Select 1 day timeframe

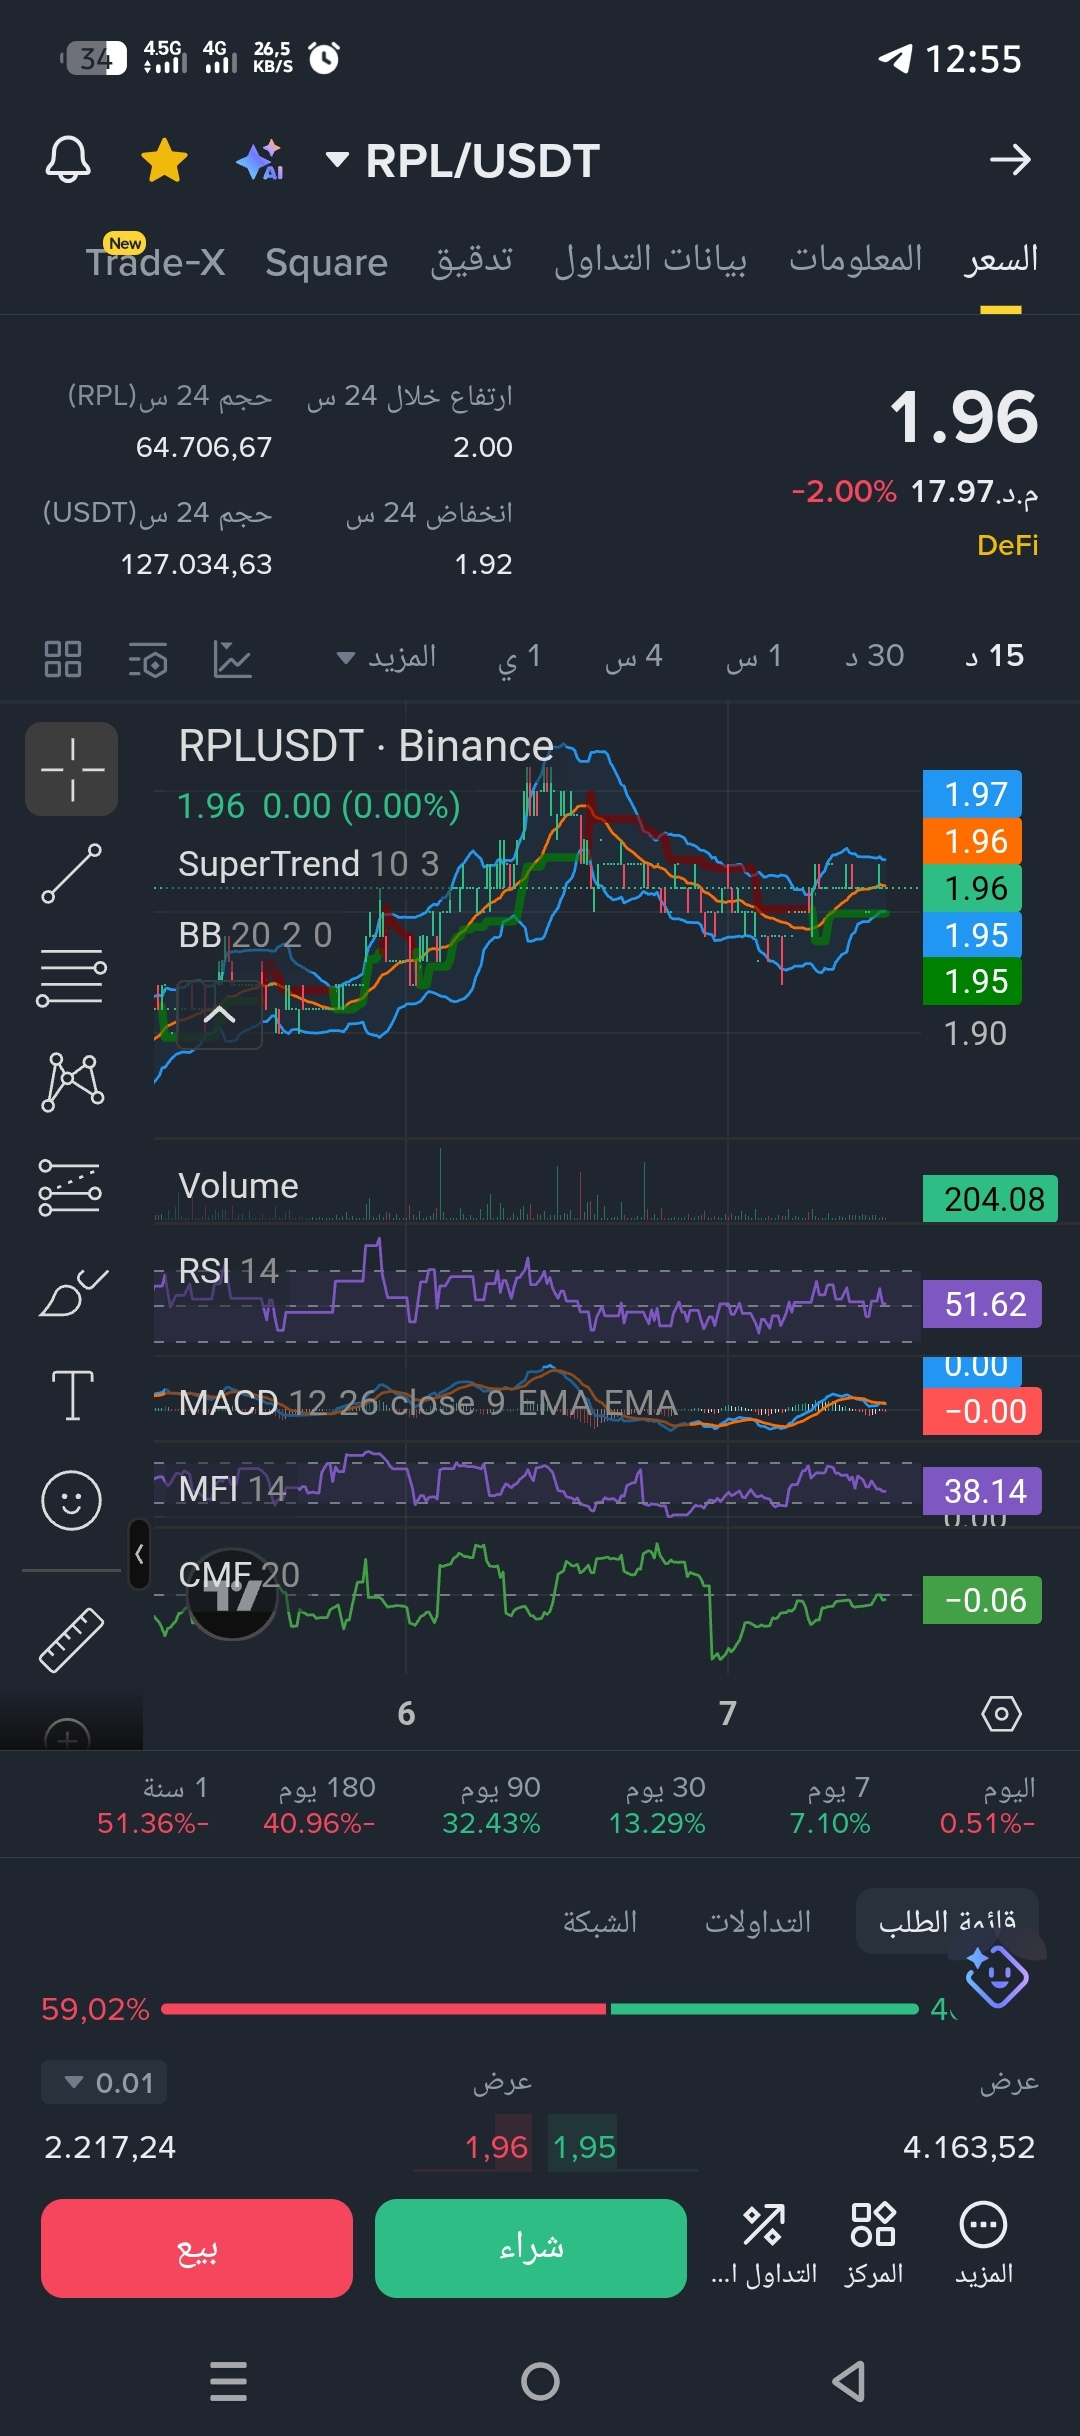click(520, 657)
